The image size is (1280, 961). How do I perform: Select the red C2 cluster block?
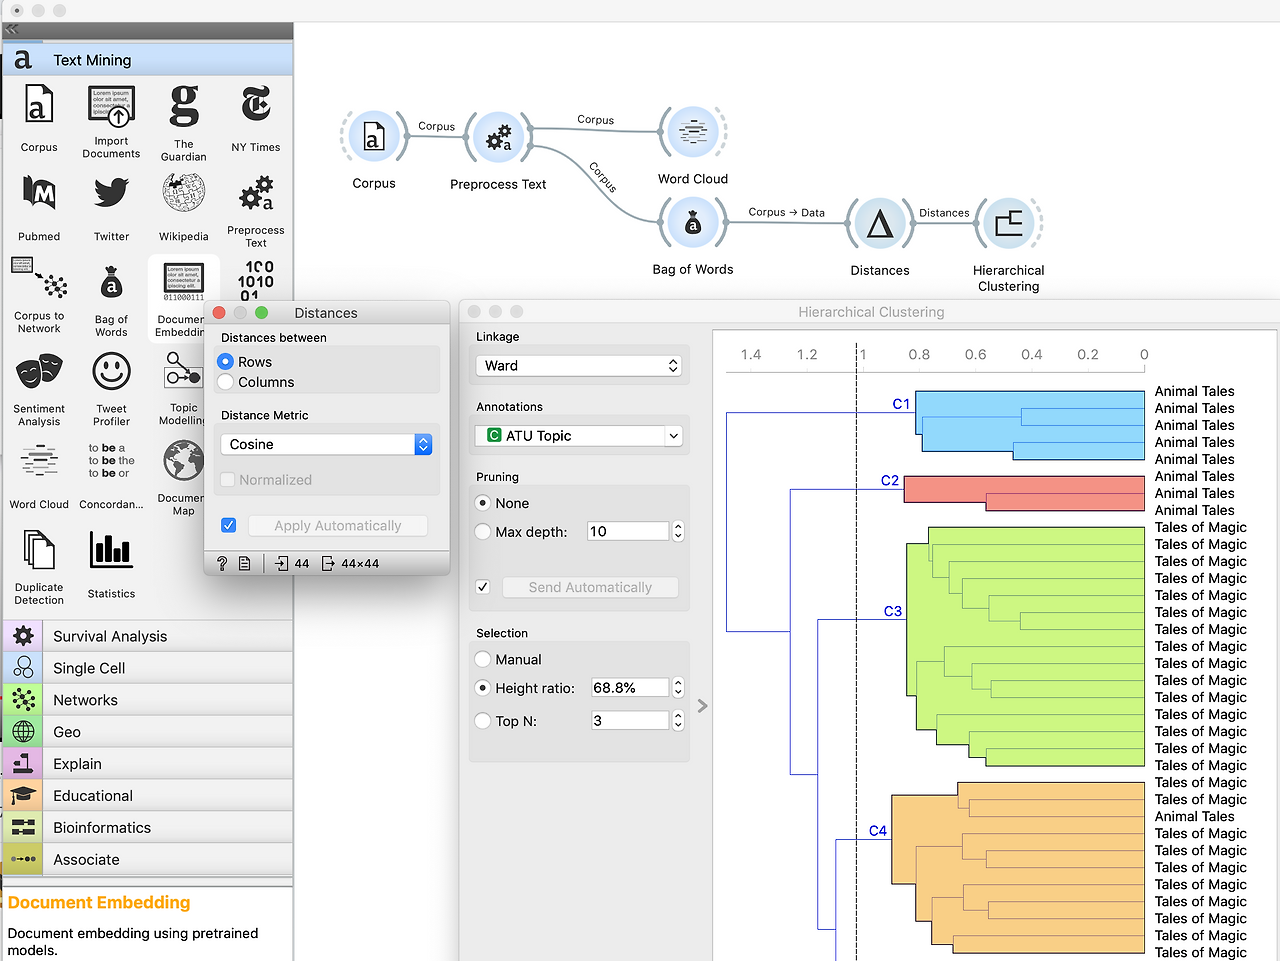1024,494
